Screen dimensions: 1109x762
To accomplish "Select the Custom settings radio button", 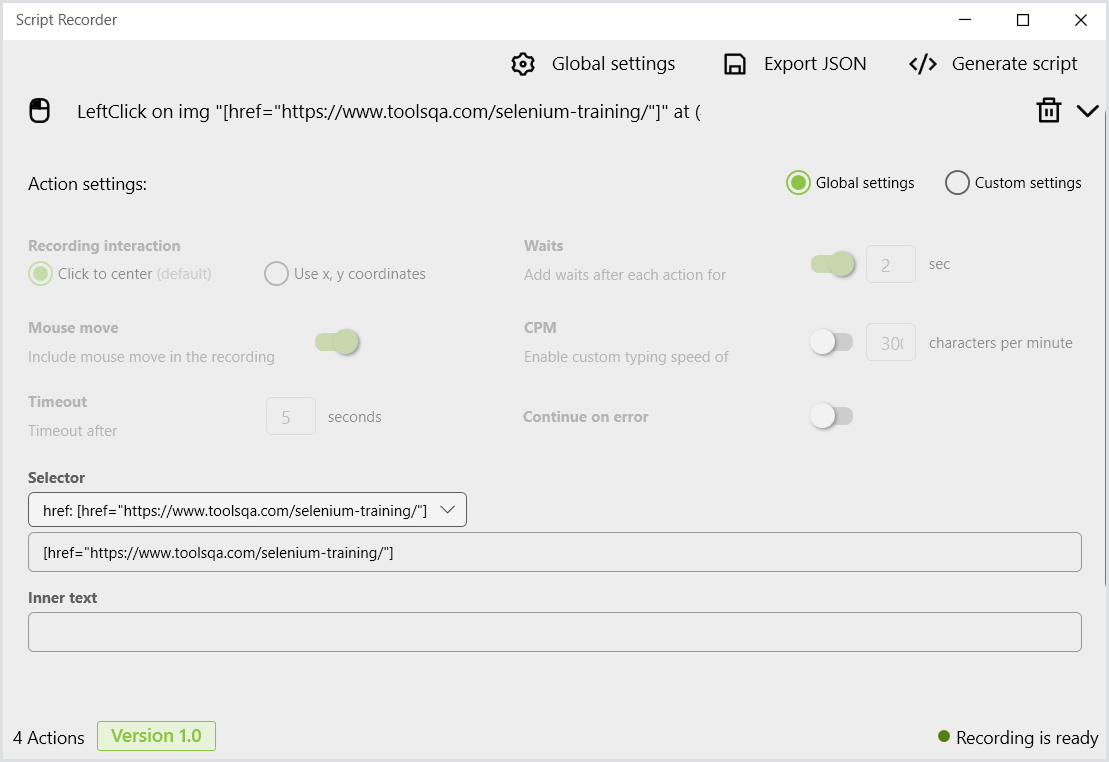I will click(957, 183).
